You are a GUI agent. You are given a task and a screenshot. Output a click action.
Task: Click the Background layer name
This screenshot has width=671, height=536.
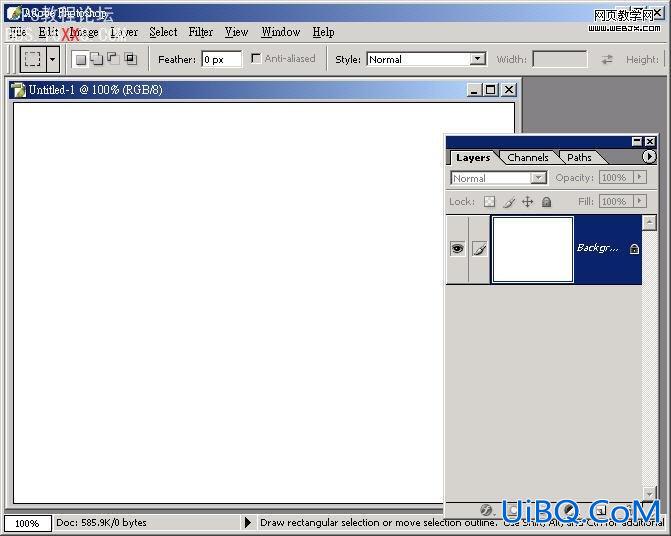597,248
